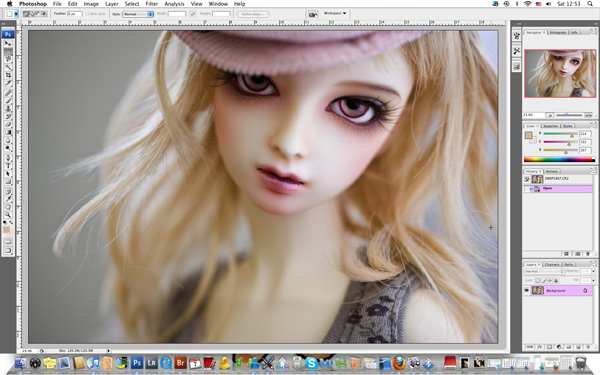The width and height of the screenshot is (600, 375).
Task: Toggle the Anti-alias checkbox
Action: point(88,14)
